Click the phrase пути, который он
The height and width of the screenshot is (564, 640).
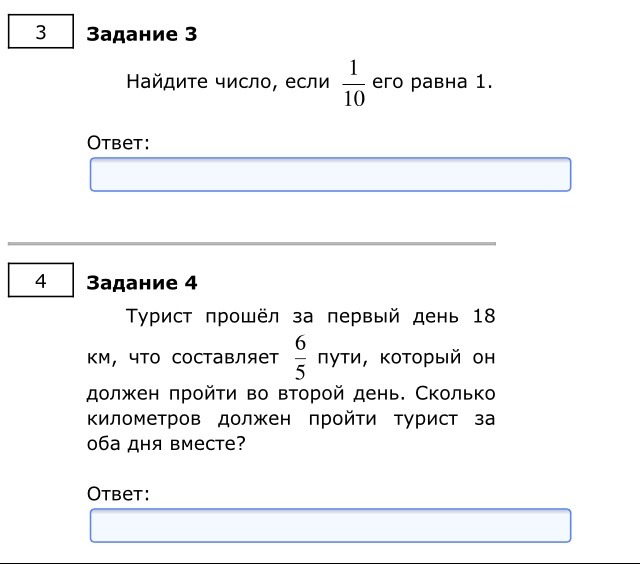tap(406, 357)
